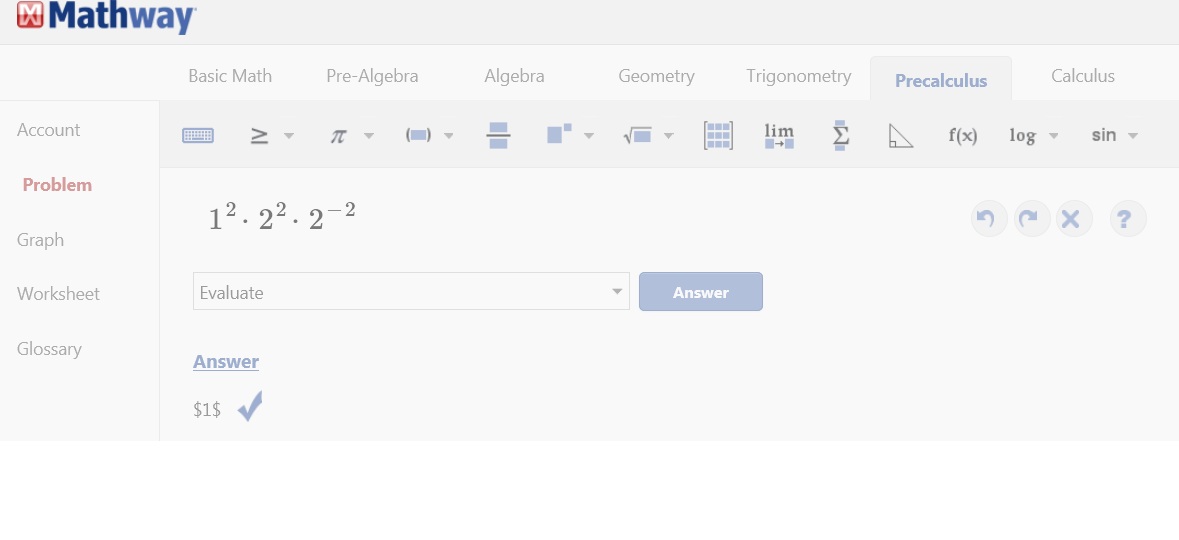
Task: Open the keyboard input icon
Action: pyautogui.click(x=198, y=135)
